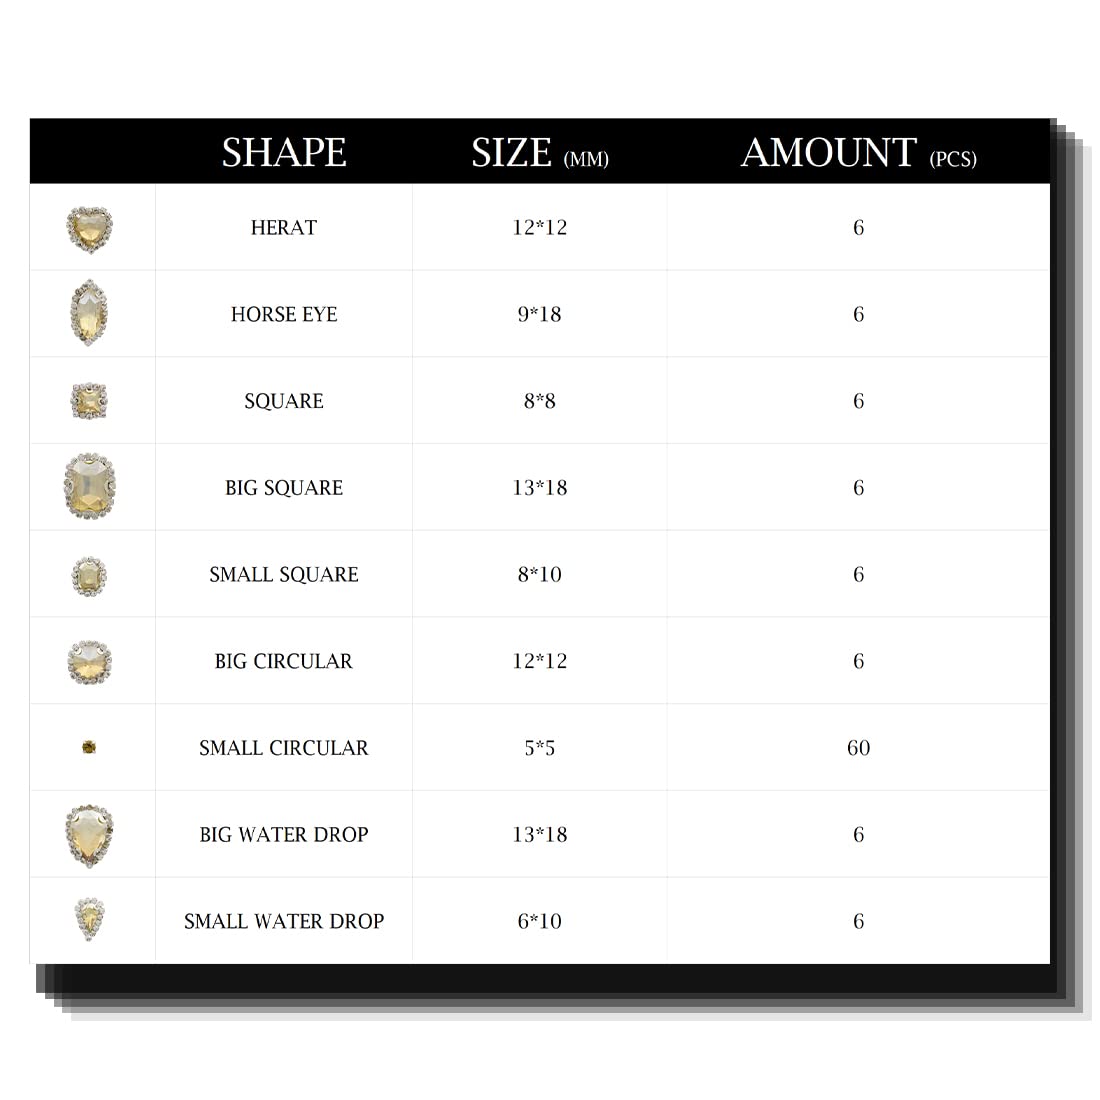Click the 6*10 size value
The image size is (1100, 1100).
539,921
